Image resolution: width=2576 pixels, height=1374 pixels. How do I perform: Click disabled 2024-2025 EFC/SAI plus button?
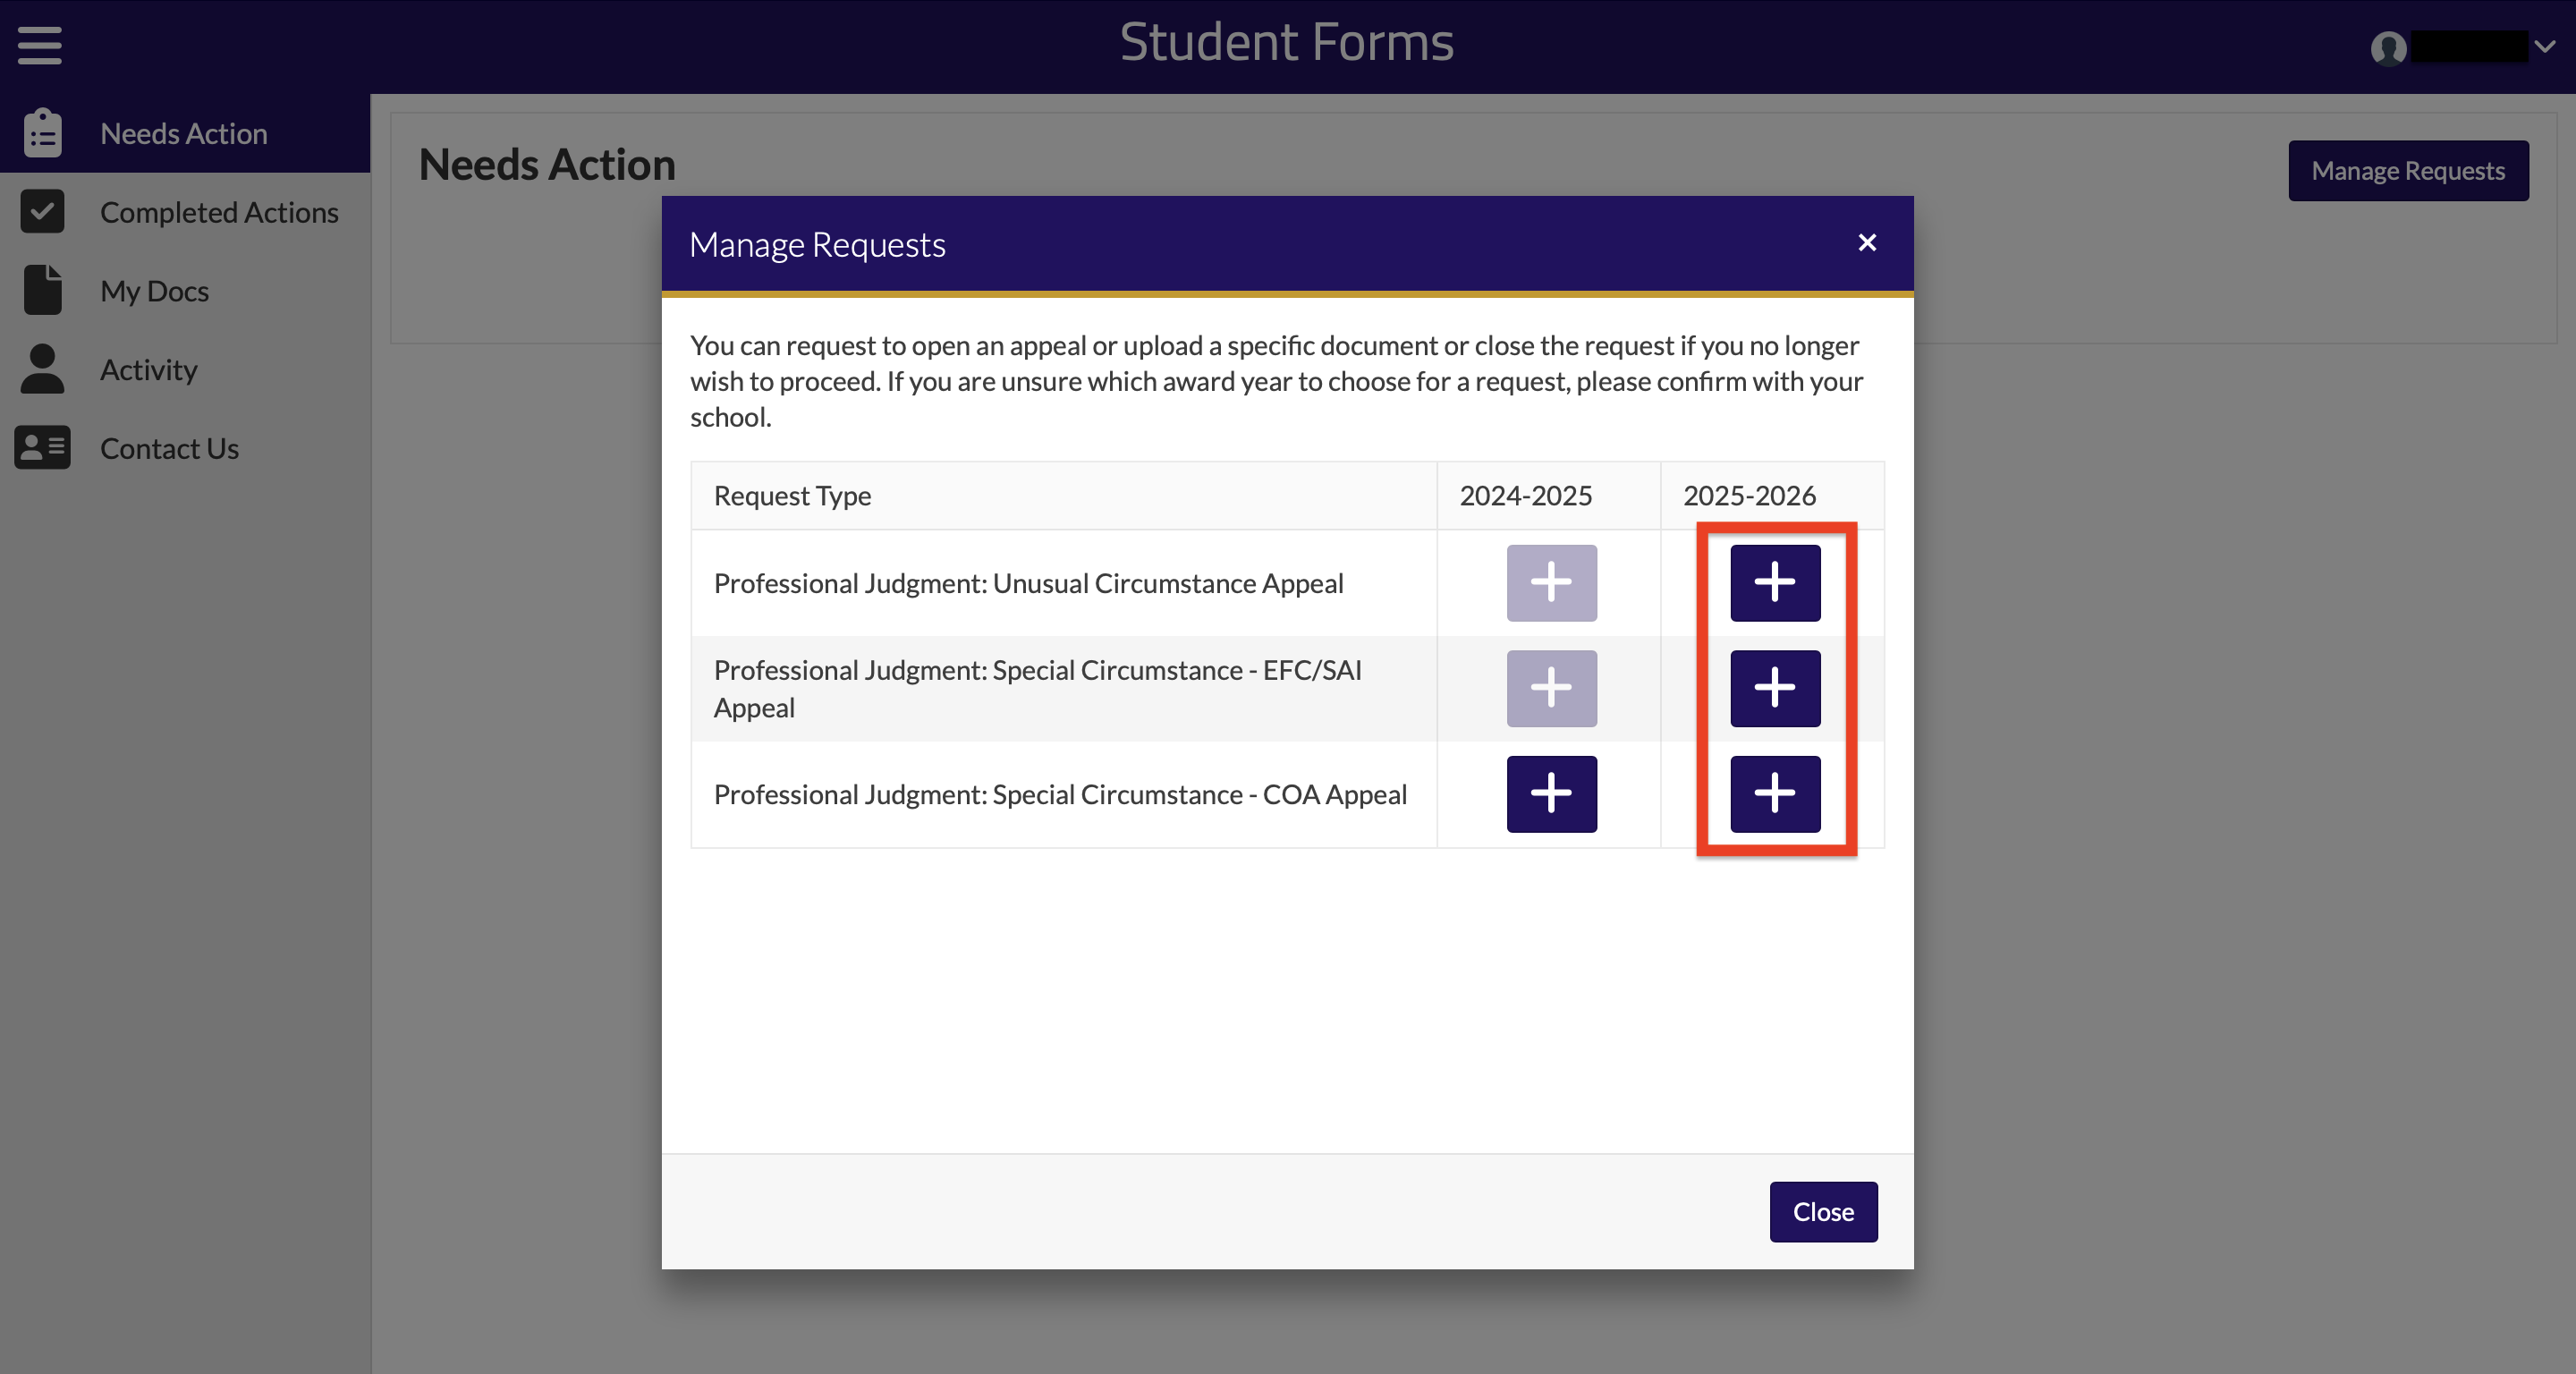pyautogui.click(x=1551, y=688)
